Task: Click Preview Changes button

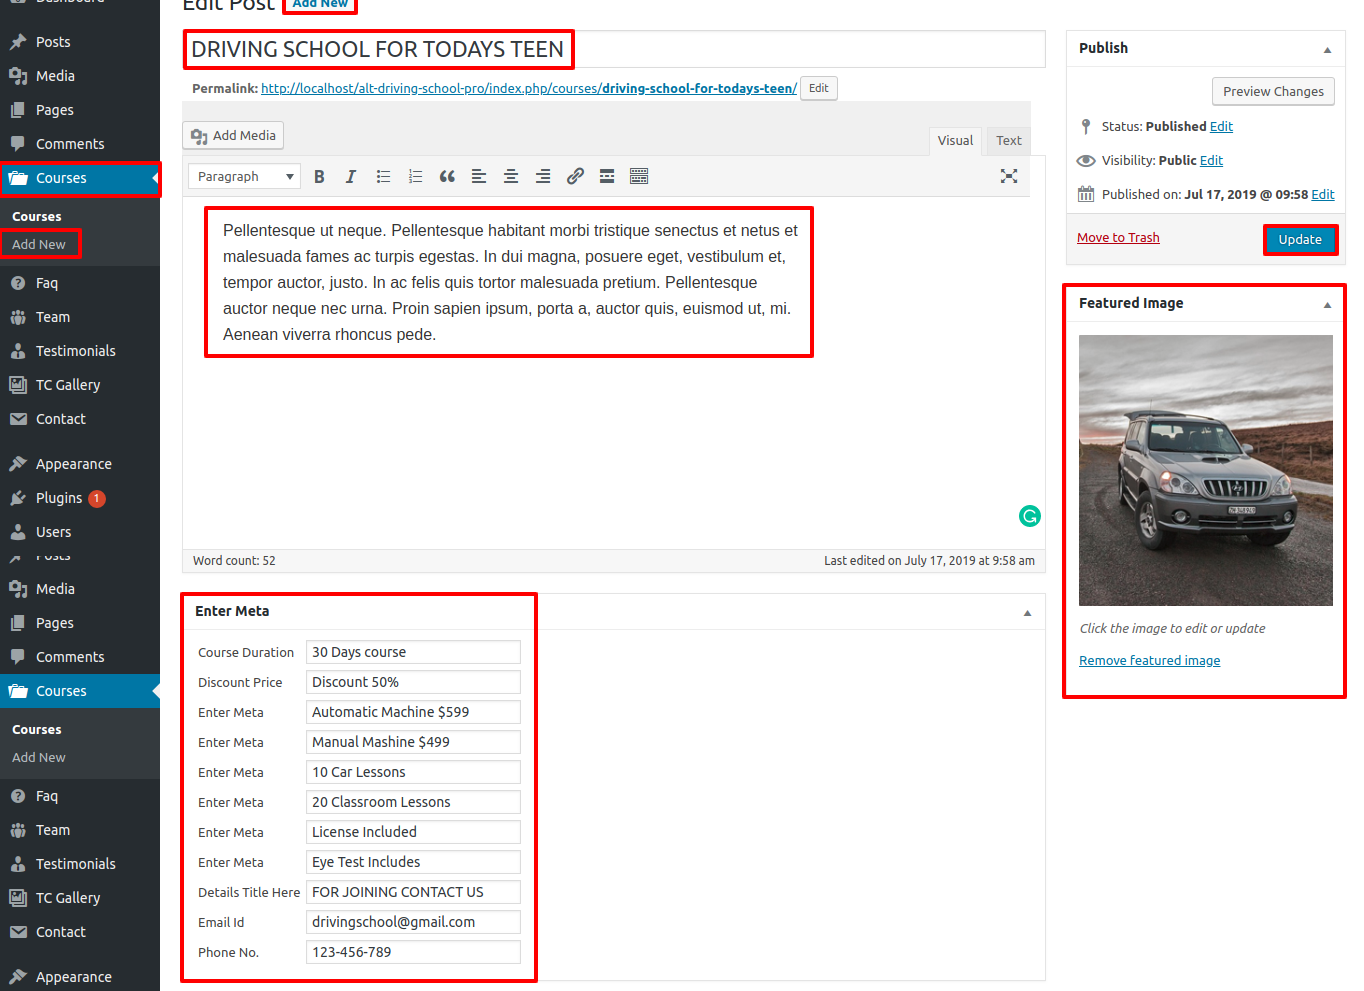Action: pyautogui.click(x=1273, y=91)
